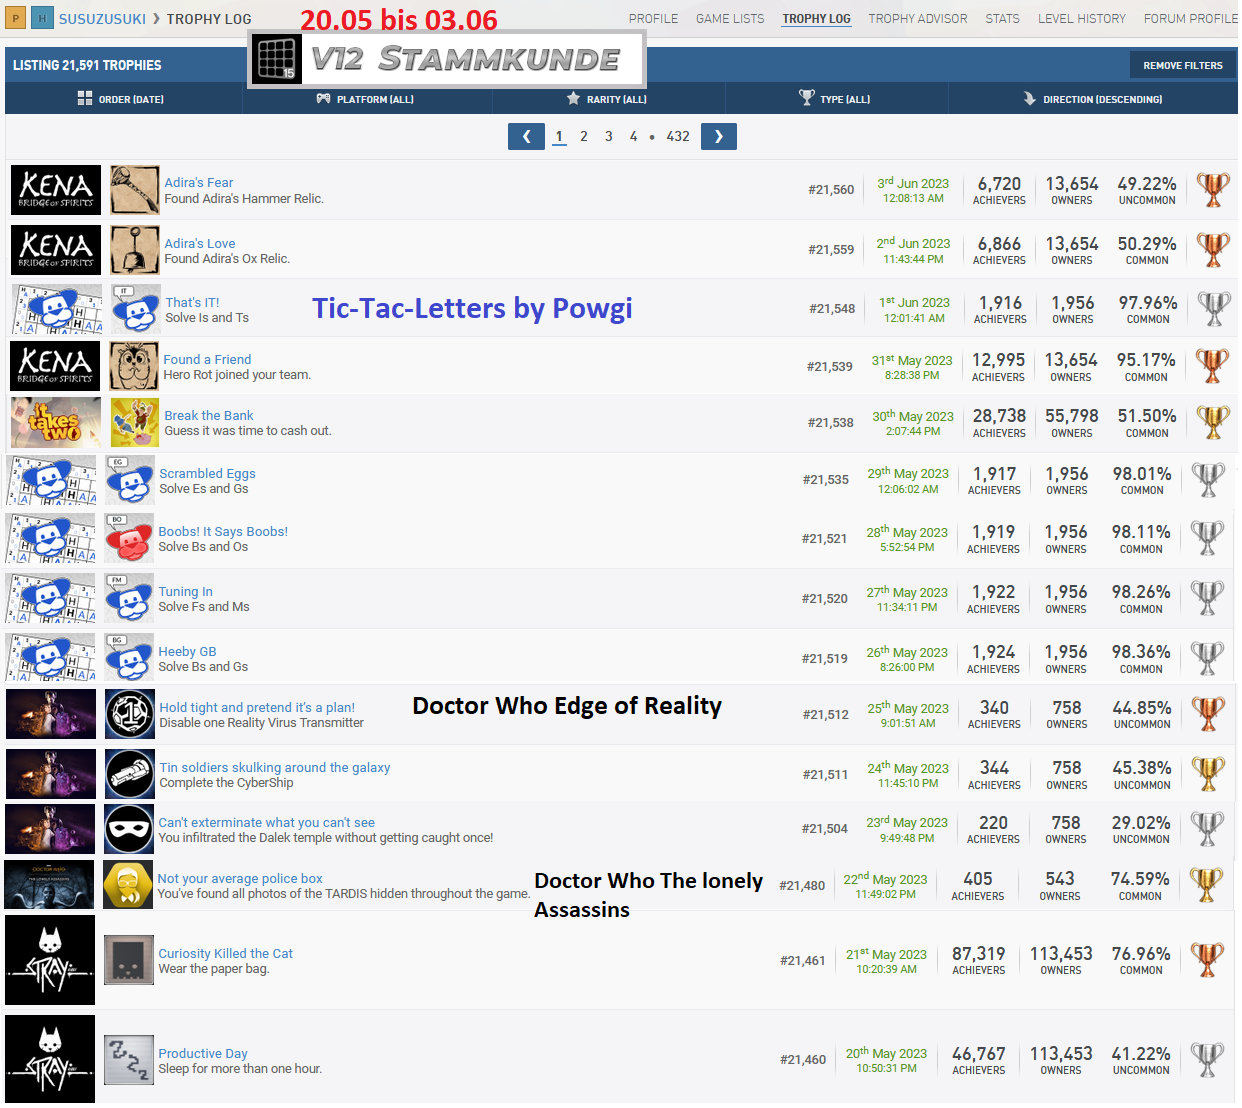Click the Found a Friend Rot trophy icon
The height and width of the screenshot is (1108, 1242).
point(134,366)
